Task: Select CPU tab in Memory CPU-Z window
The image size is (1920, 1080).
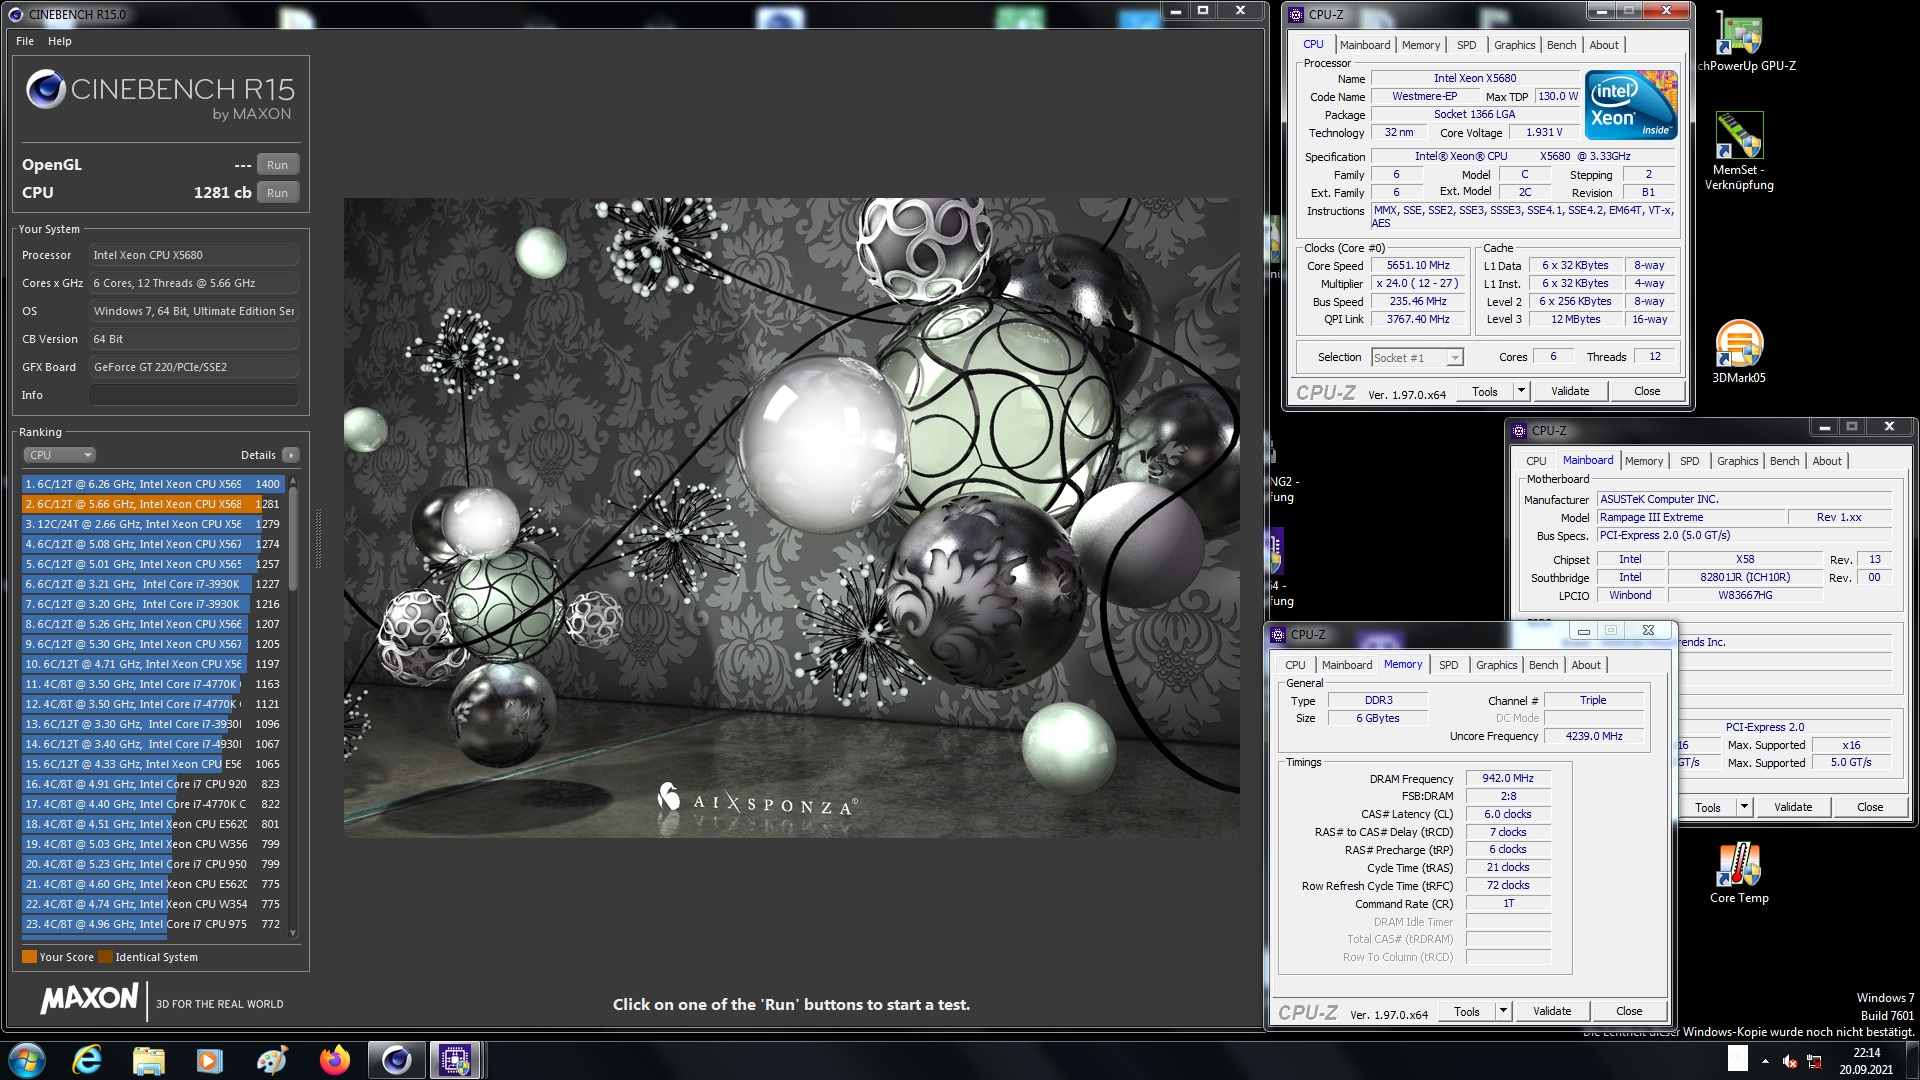Action: tap(1295, 665)
